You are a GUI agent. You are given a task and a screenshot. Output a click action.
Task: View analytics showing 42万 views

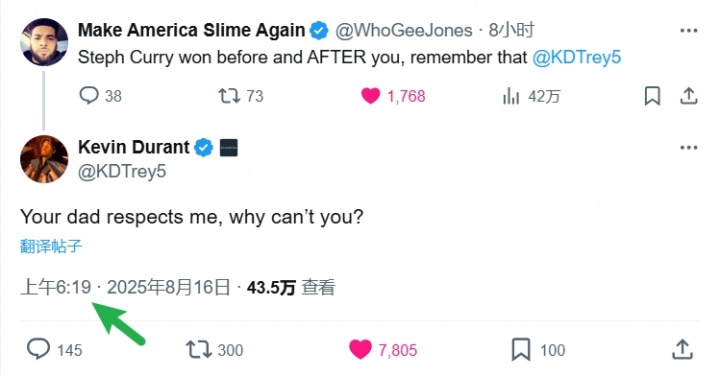tap(531, 96)
